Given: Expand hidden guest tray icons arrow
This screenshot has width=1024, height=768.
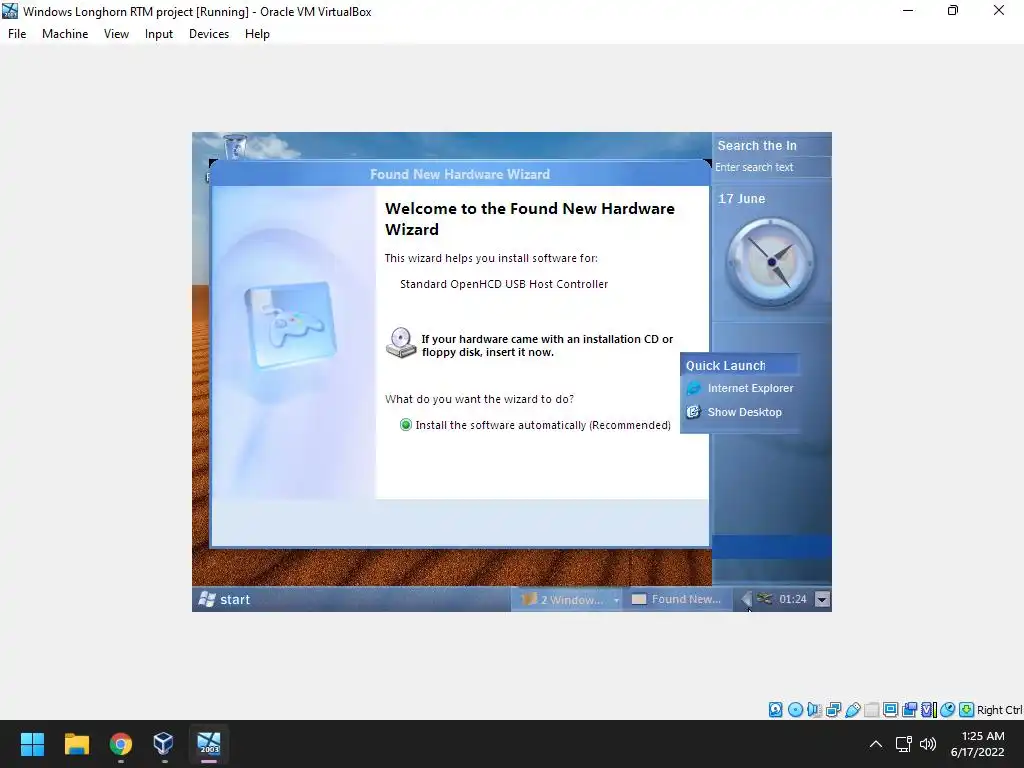Looking at the screenshot, I should click(746, 598).
